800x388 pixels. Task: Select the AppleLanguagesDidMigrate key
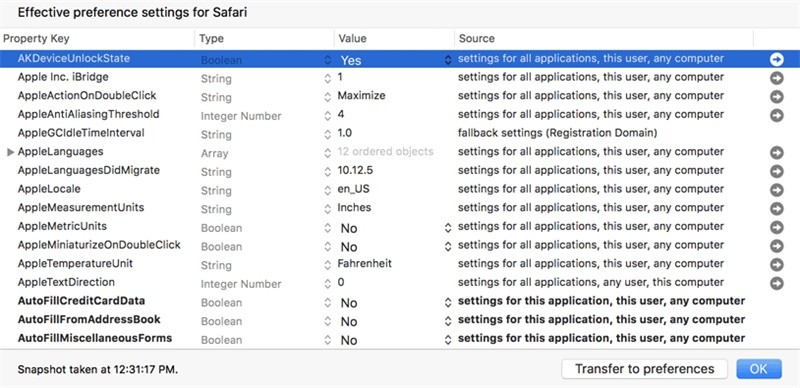click(x=88, y=170)
